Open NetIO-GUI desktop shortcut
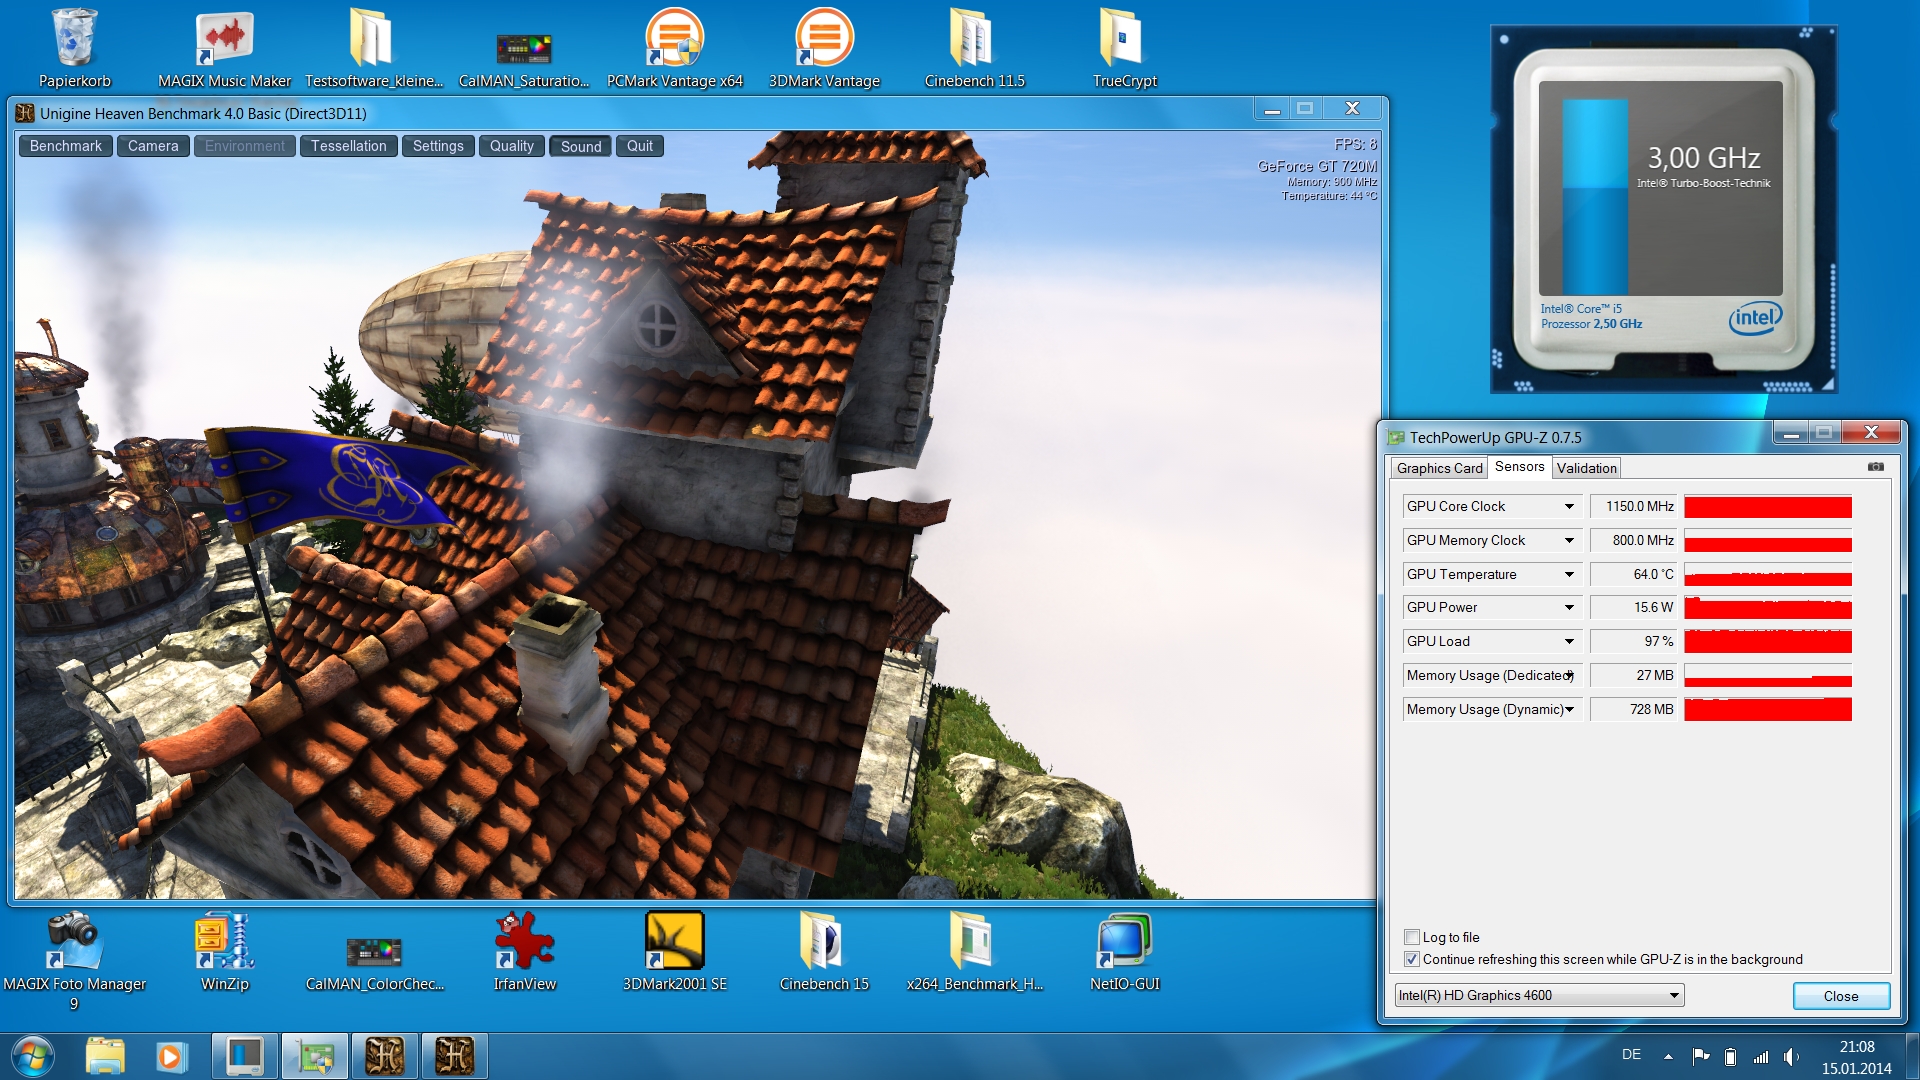Image resolution: width=1920 pixels, height=1080 pixels. pos(1124,943)
